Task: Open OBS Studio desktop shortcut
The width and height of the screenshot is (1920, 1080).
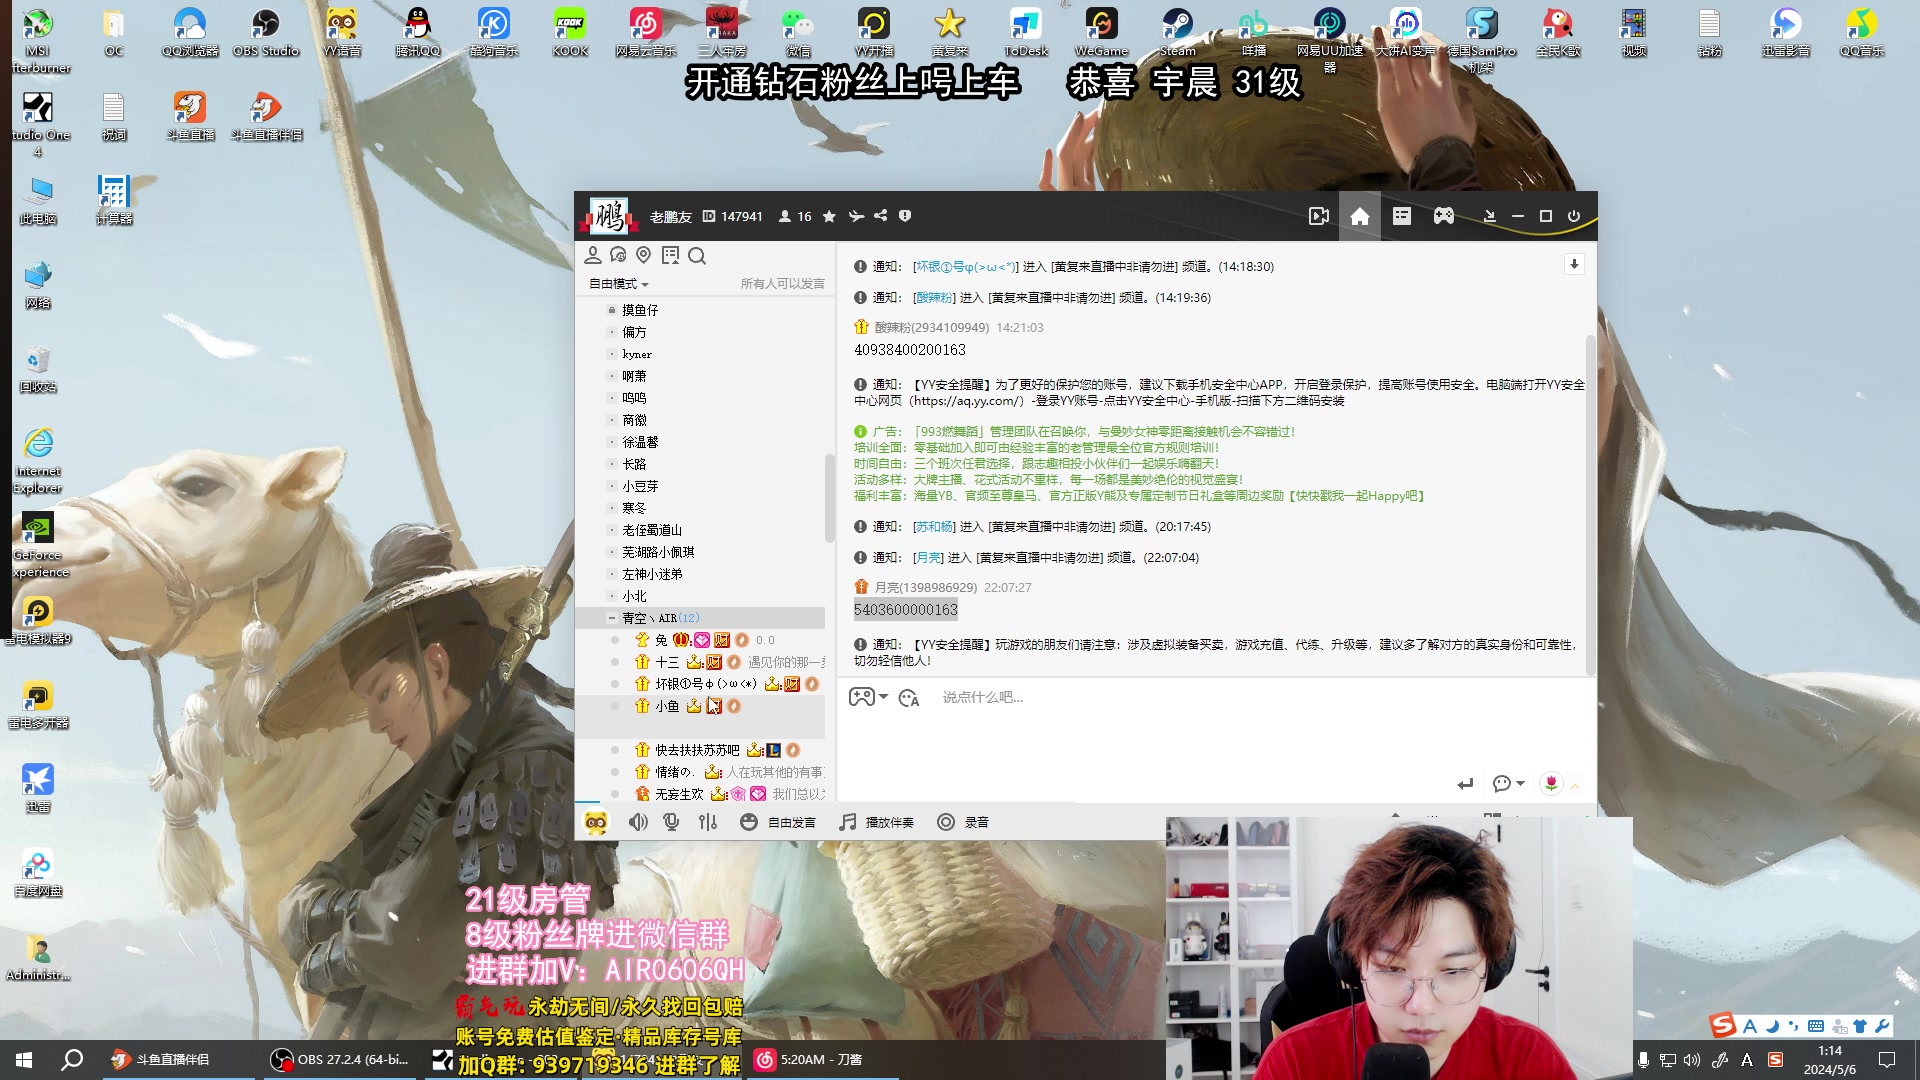Action: pos(266,32)
